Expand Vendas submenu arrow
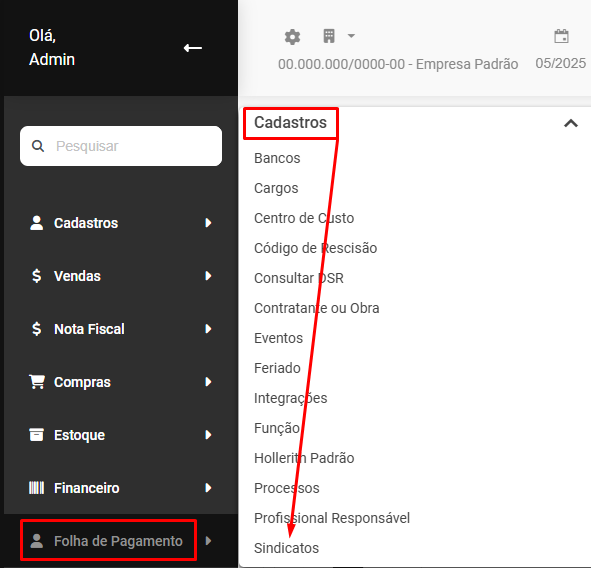The image size is (591, 568). tap(208, 276)
